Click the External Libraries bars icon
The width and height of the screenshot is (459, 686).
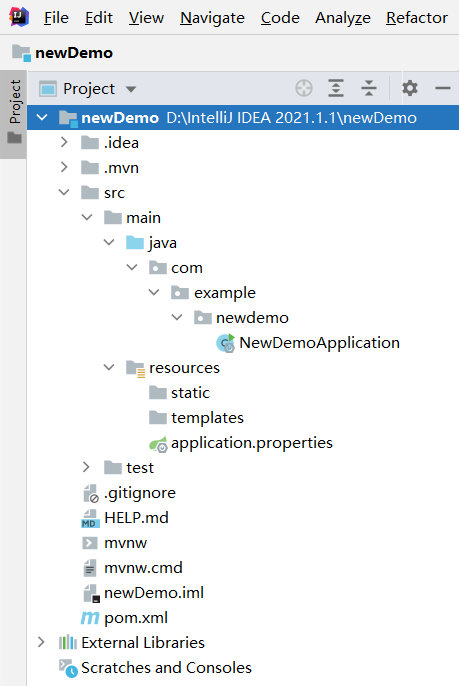pos(68,643)
